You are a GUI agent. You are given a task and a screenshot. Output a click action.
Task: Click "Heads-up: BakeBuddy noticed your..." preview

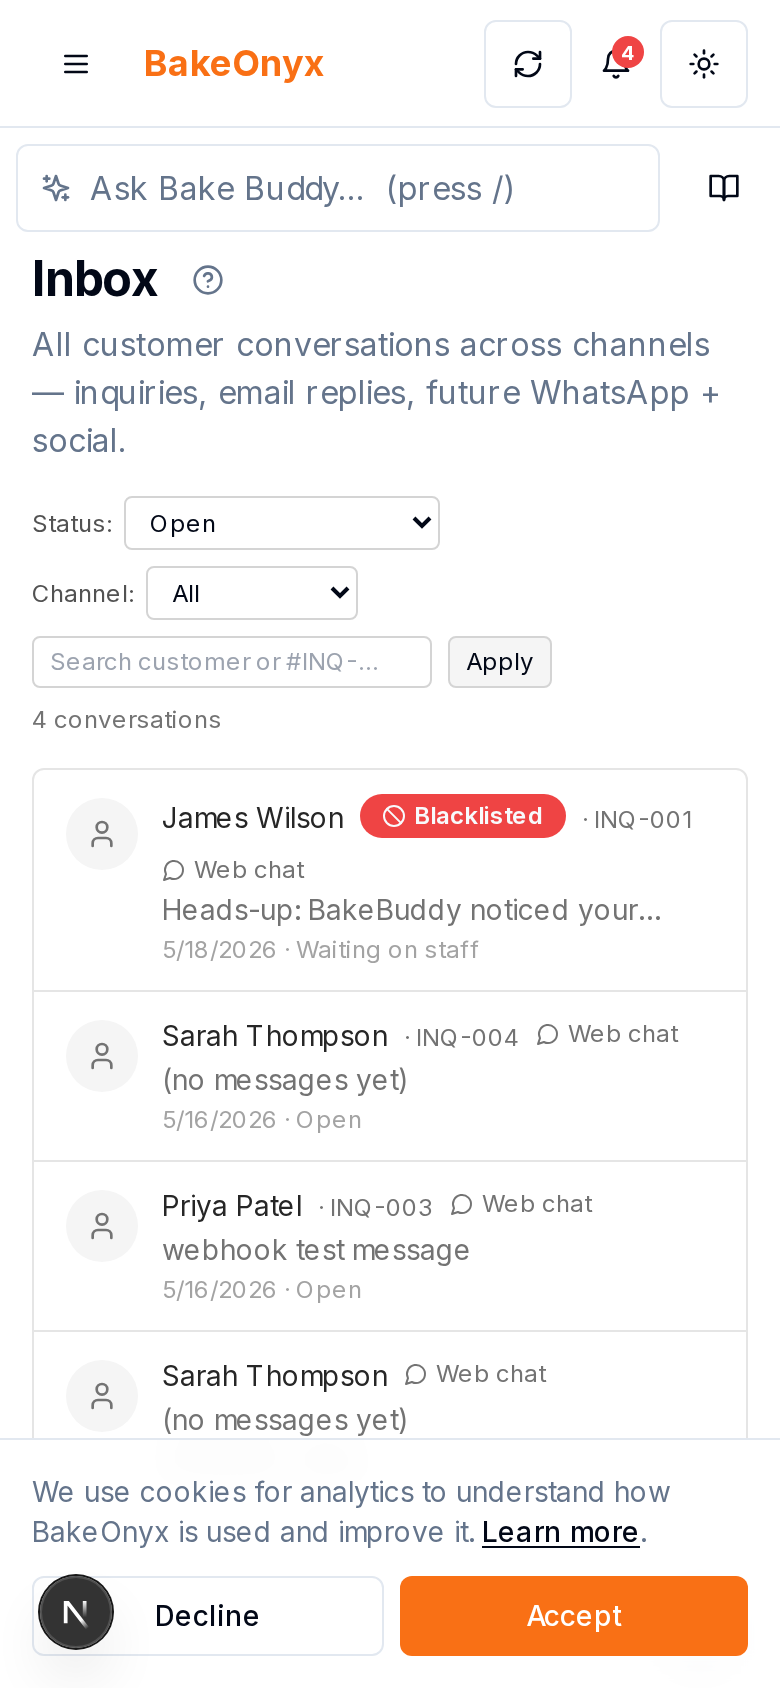(412, 910)
